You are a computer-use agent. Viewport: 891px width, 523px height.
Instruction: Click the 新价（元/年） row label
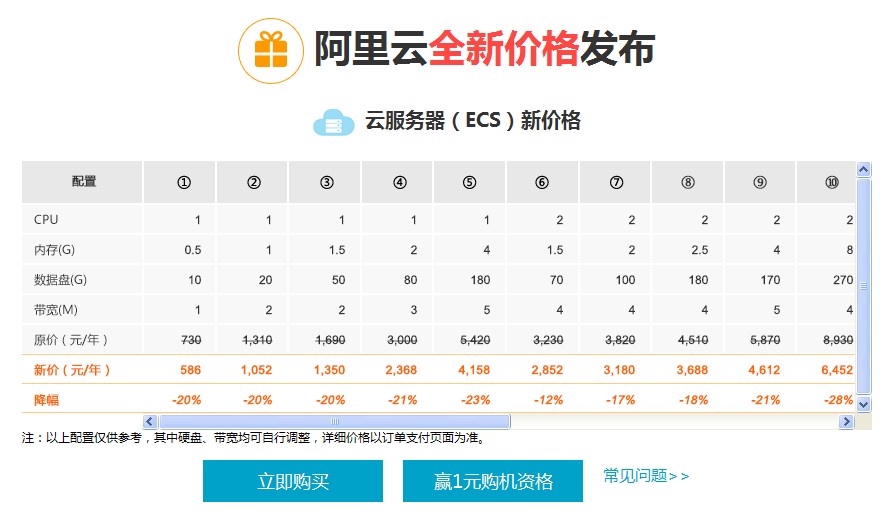[x=72, y=370]
